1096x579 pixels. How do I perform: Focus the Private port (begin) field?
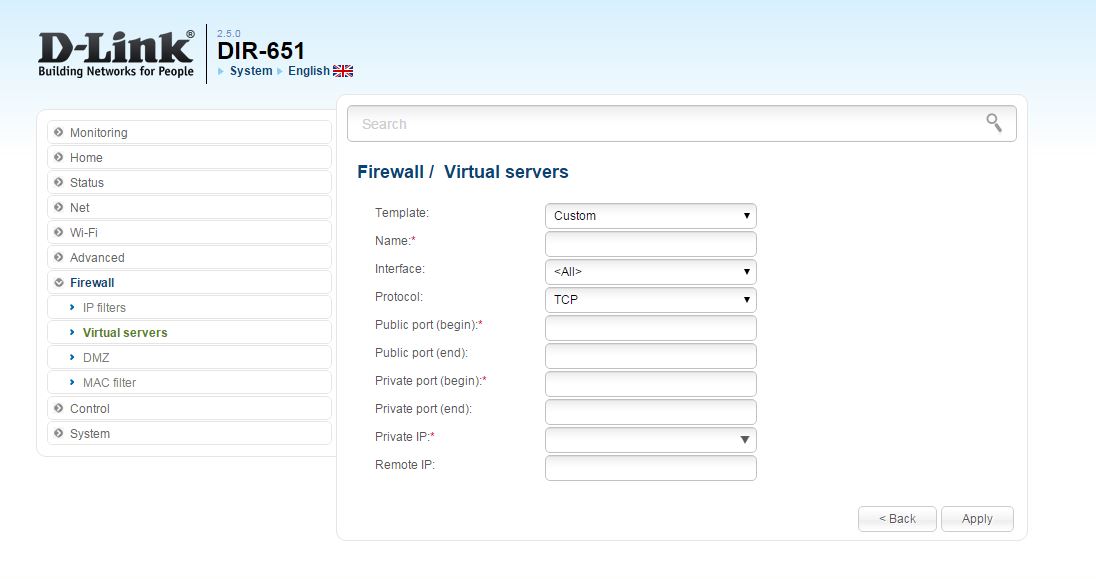(x=651, y=383)
